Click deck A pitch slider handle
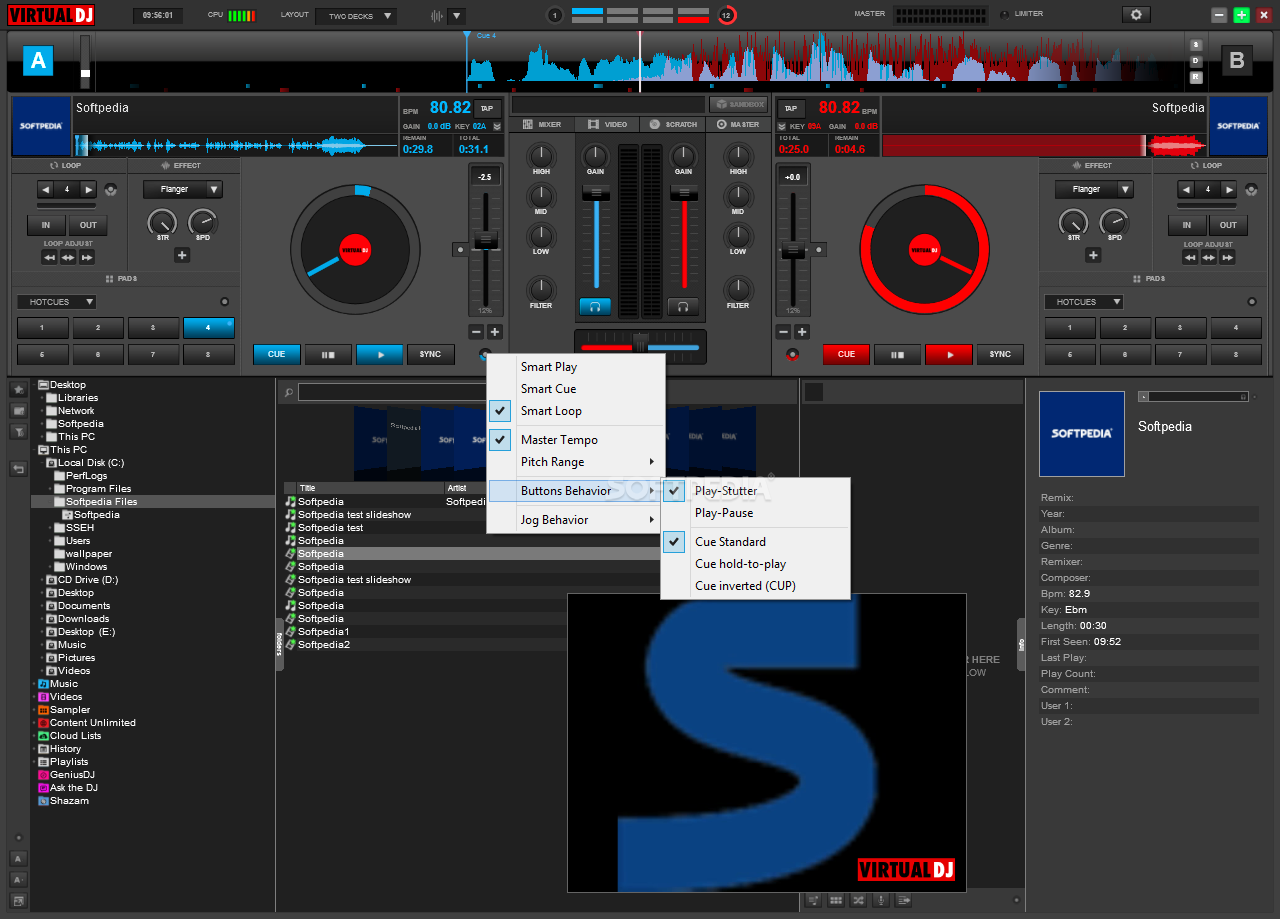This screenshot has width=1280, height=919. (x=485, y=240)
